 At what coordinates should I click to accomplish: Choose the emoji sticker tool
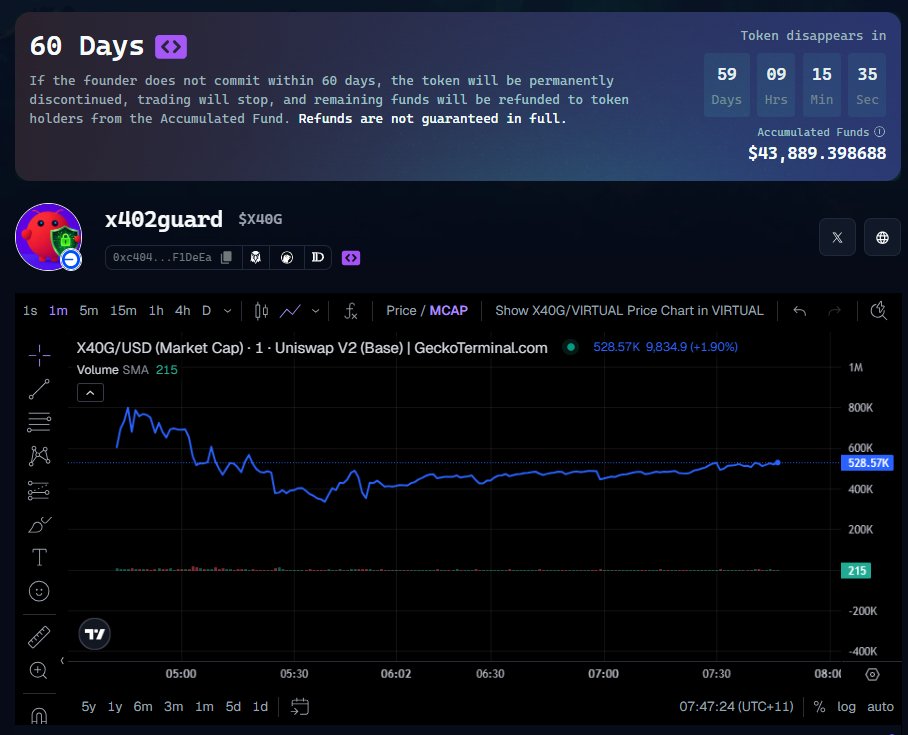[x=39, y=591]
